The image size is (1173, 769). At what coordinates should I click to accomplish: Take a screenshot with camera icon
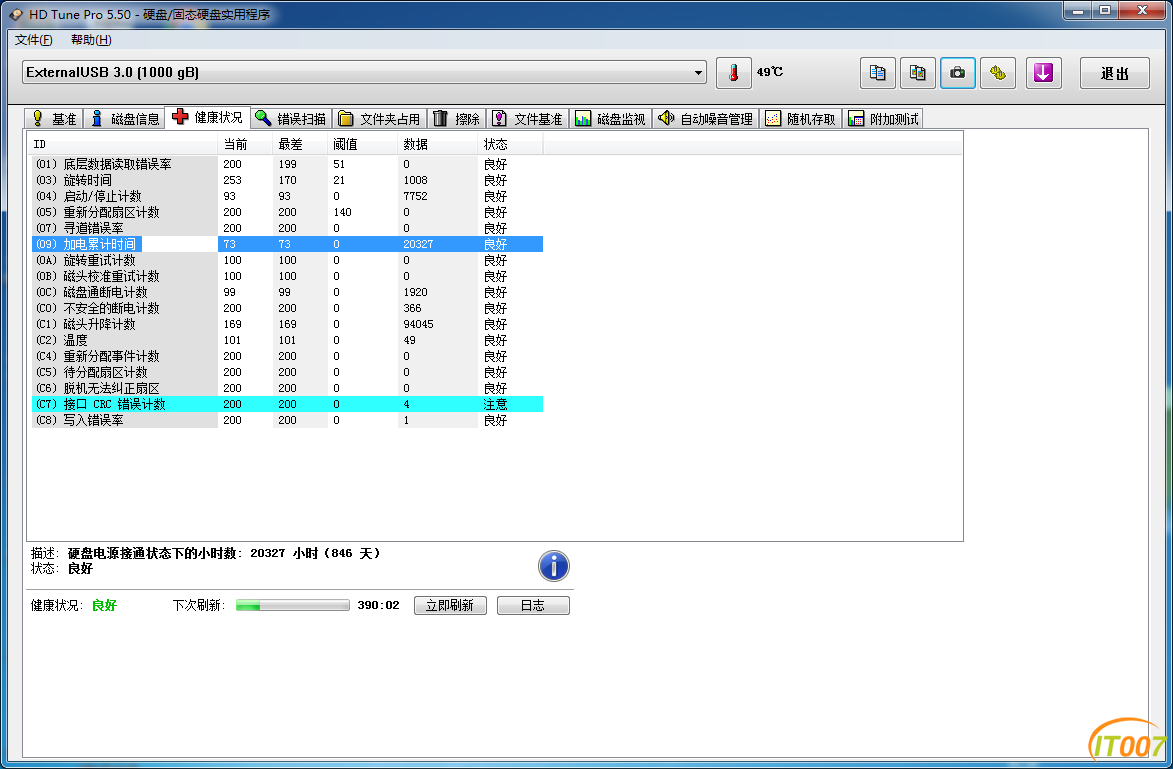[958, 73]
